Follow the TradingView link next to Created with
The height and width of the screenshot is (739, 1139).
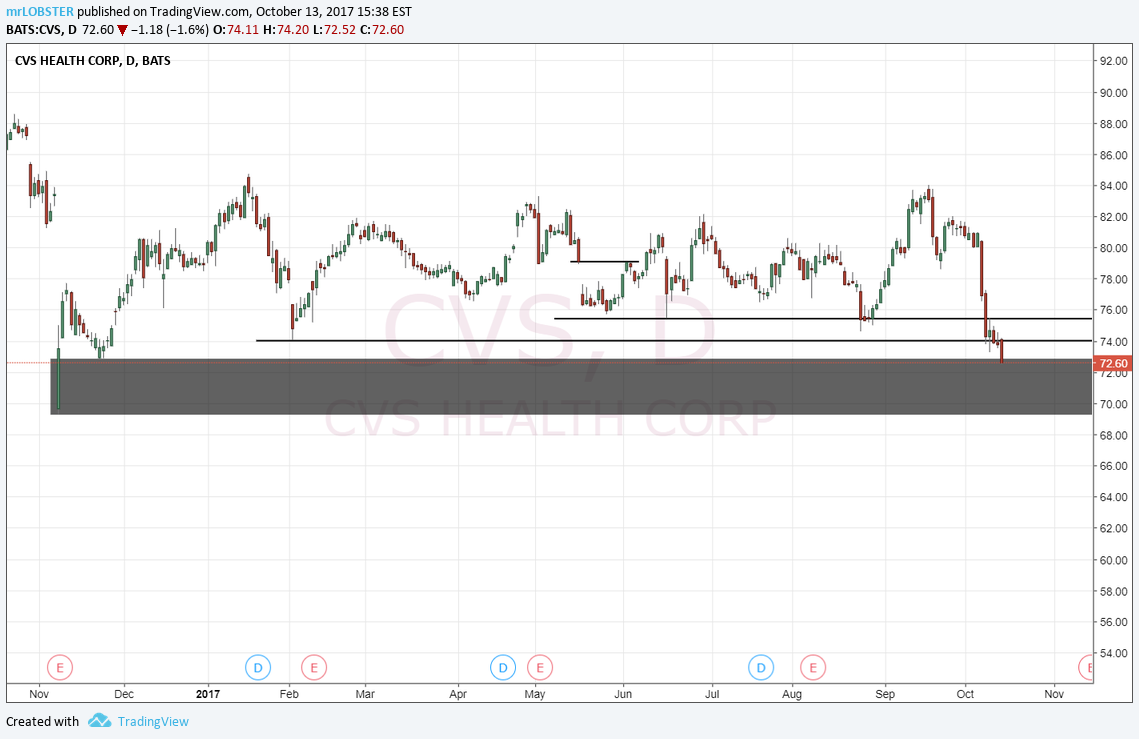click(x=153, y=722)
